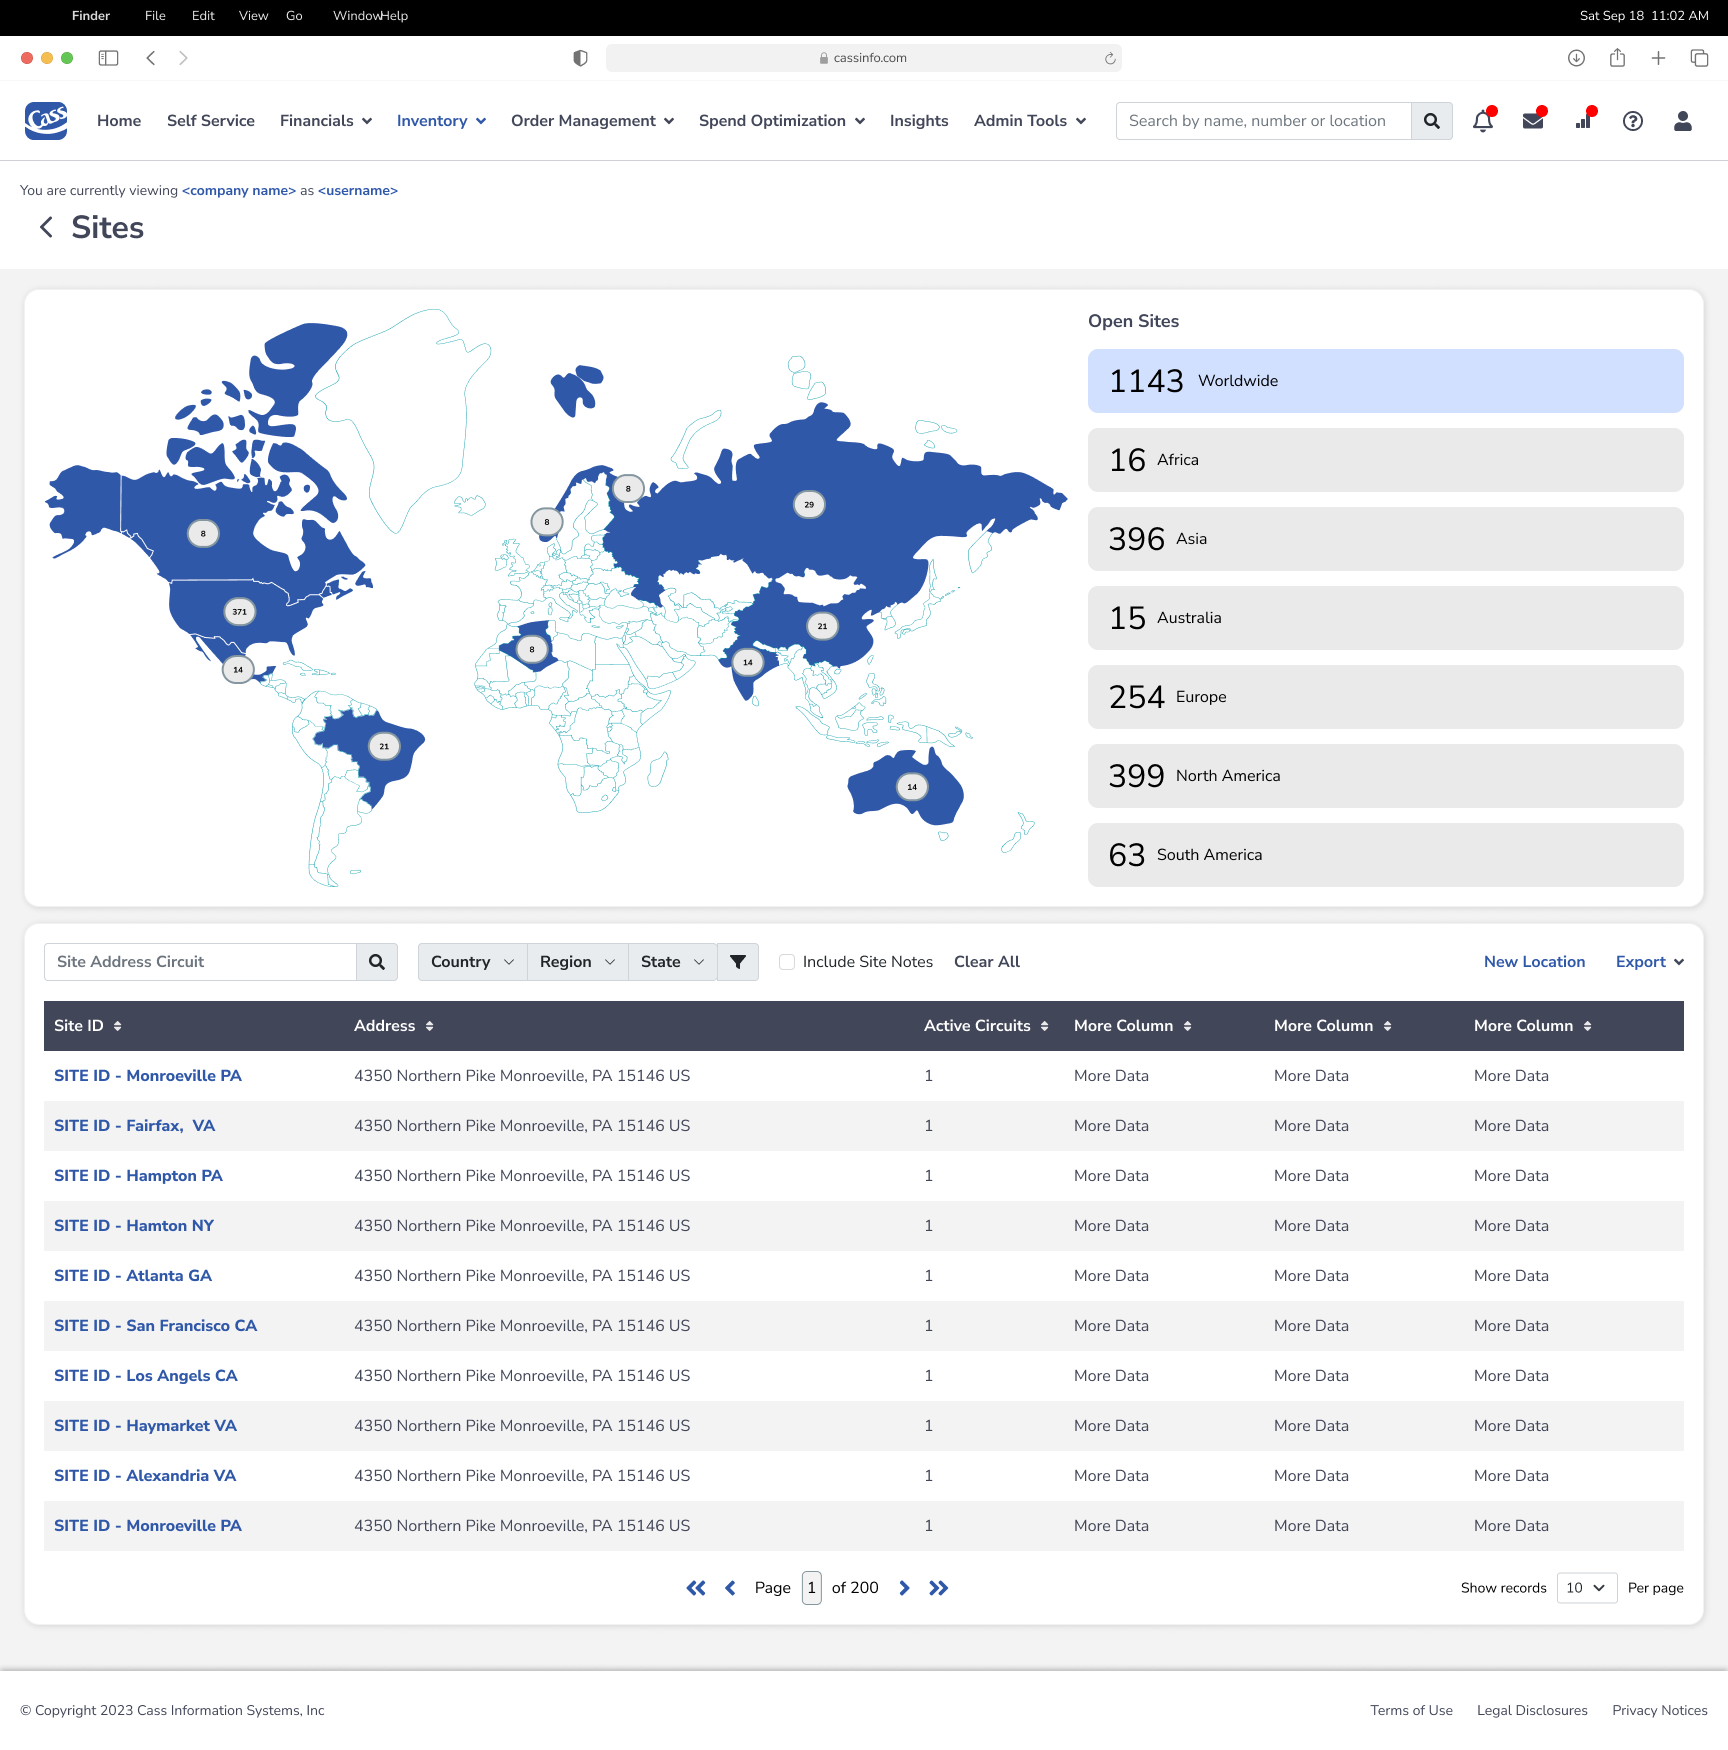Image resolution: width=1728 pixels, height=1750 pixels.
Task: Click the filter funnel icon
Action: [x=738, y=962]
